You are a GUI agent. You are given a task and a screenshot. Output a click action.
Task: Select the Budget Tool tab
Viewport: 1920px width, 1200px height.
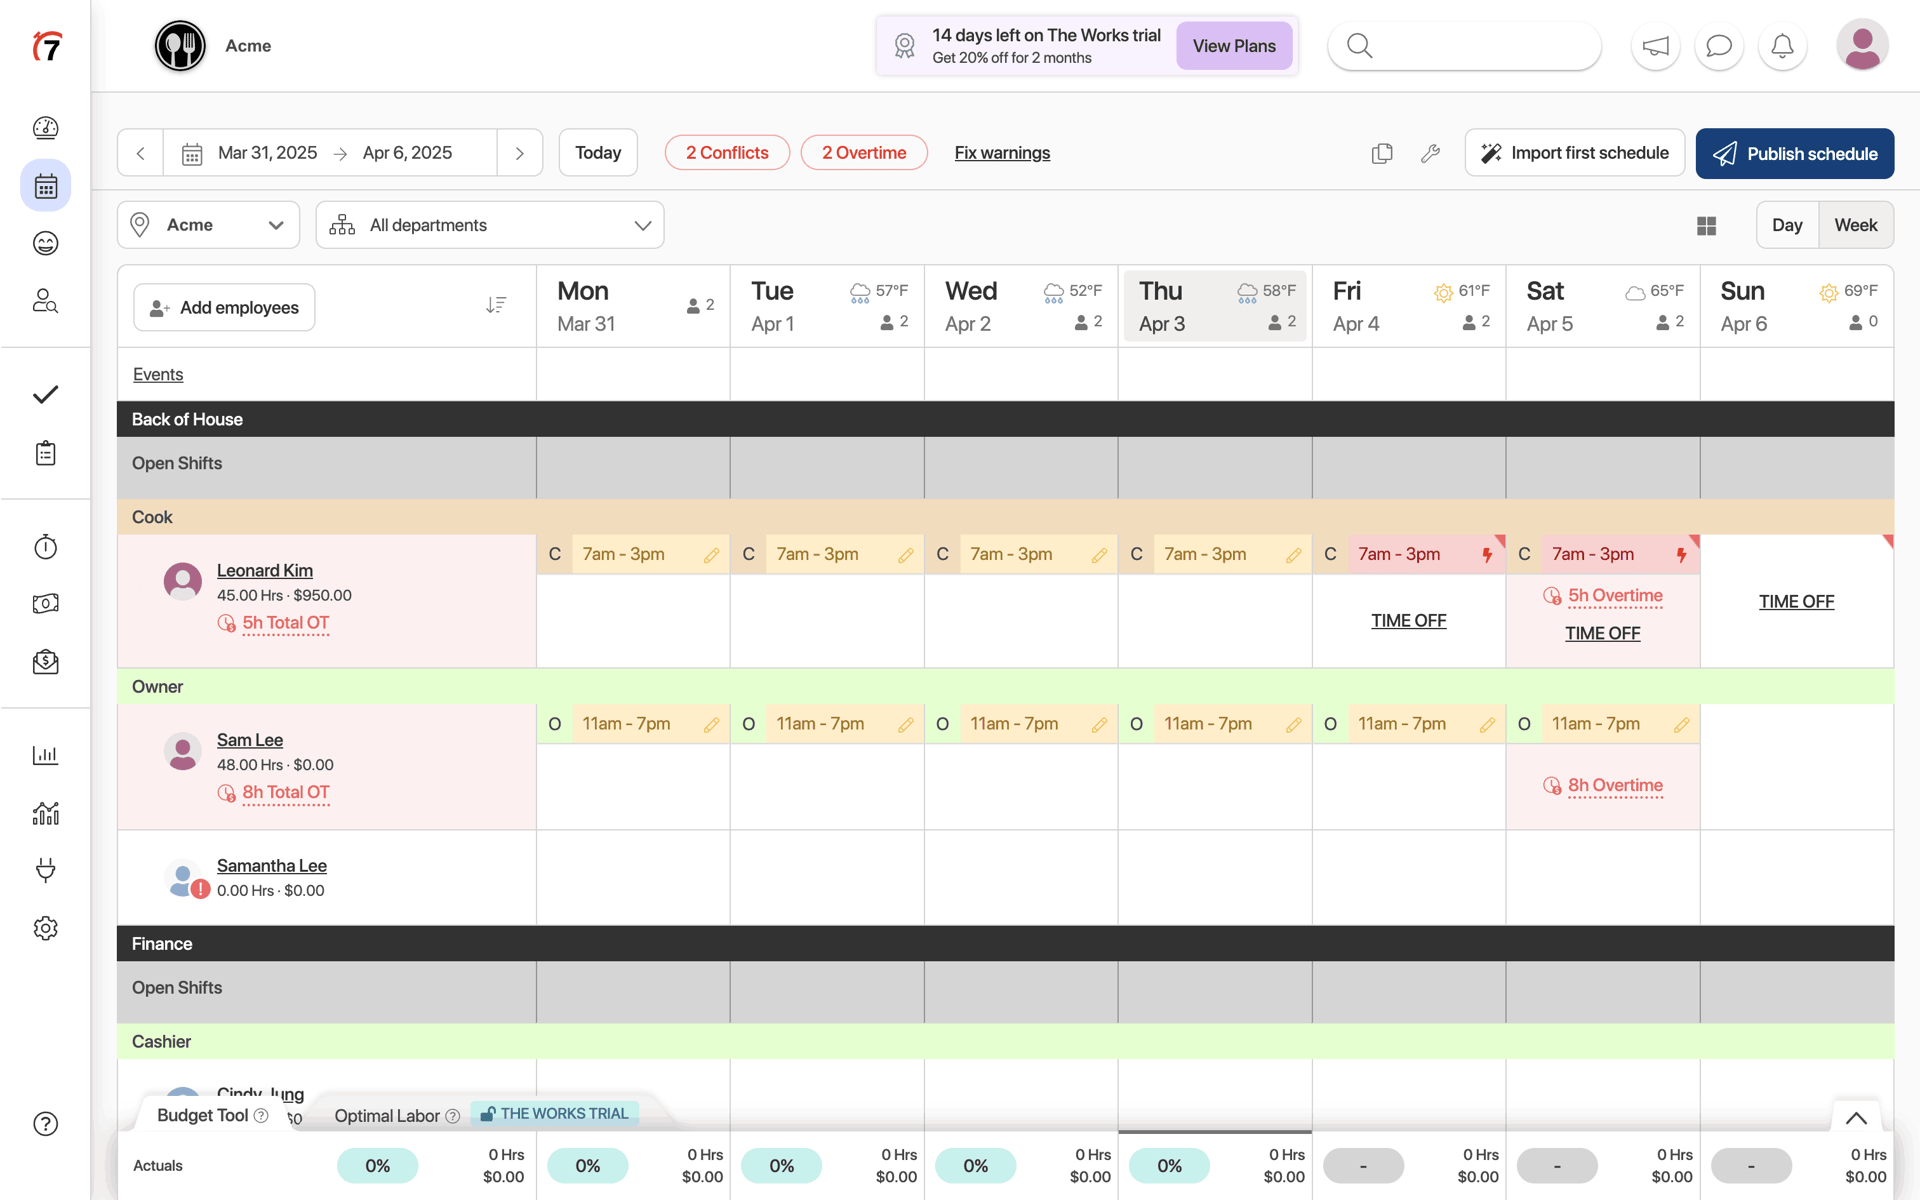[x=202, y=1115]
